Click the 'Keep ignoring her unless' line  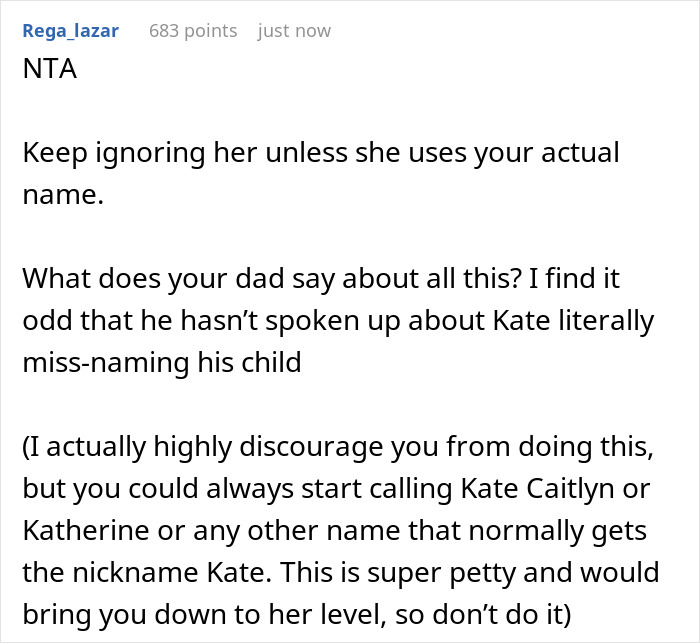click(321, 153)
